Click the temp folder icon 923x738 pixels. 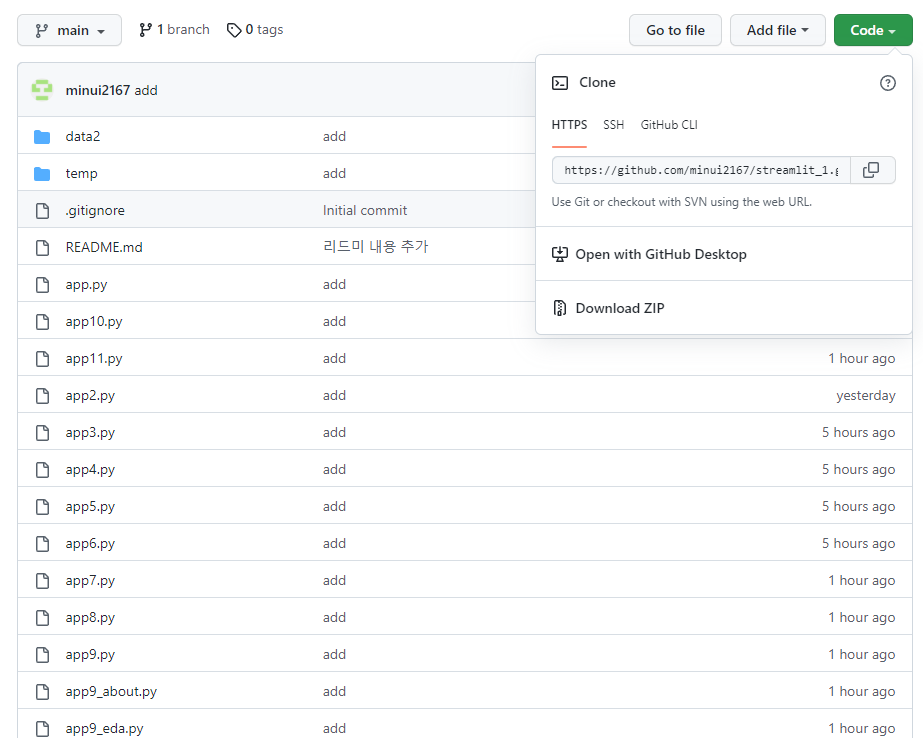(x=42, y=174)
